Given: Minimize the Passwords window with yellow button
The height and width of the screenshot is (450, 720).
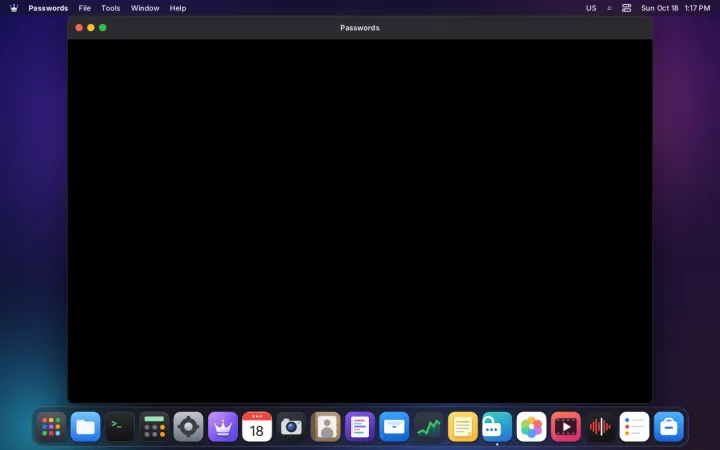Looking at the screenshot, I should 91,28.
